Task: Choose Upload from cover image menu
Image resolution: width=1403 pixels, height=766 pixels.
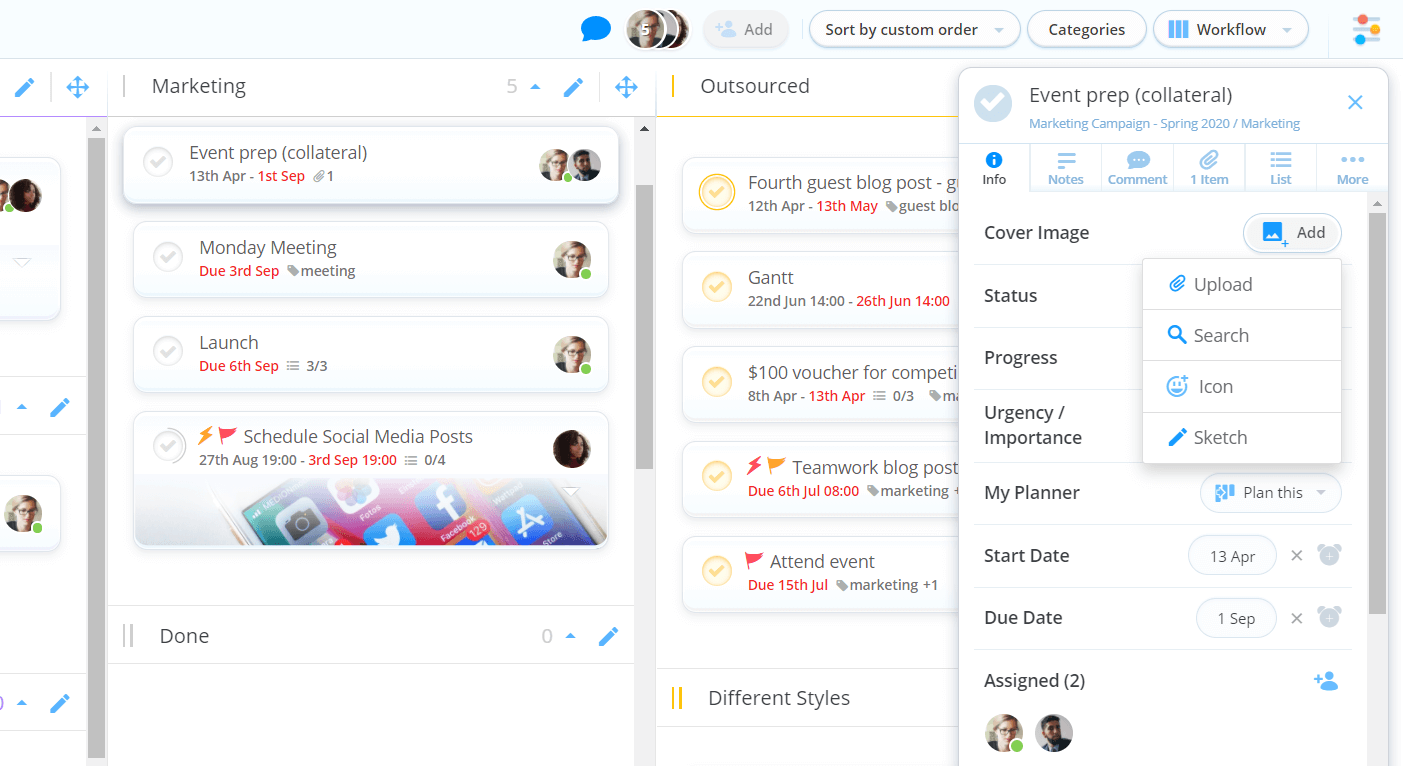Action: pyautogui.click(x=1242, y=284)
